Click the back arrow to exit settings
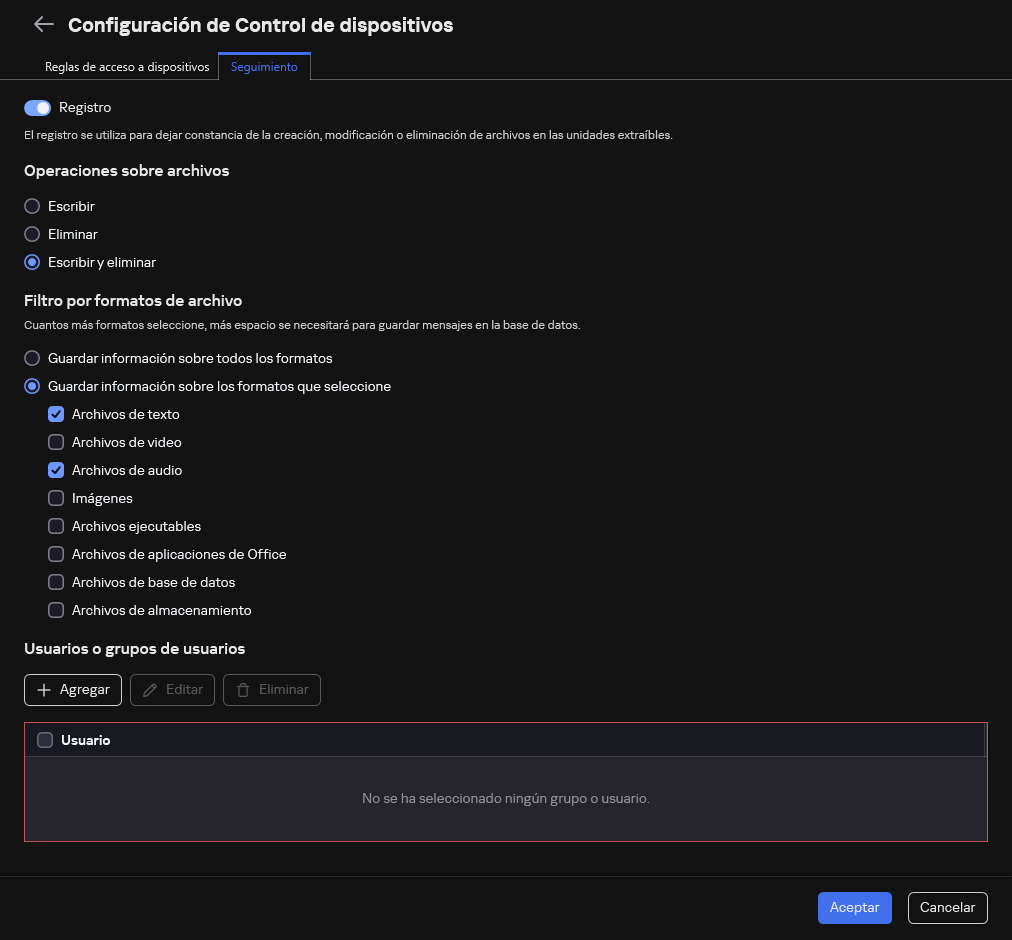Viewport: 1012px width, 940px height. (x=43, y=24)
